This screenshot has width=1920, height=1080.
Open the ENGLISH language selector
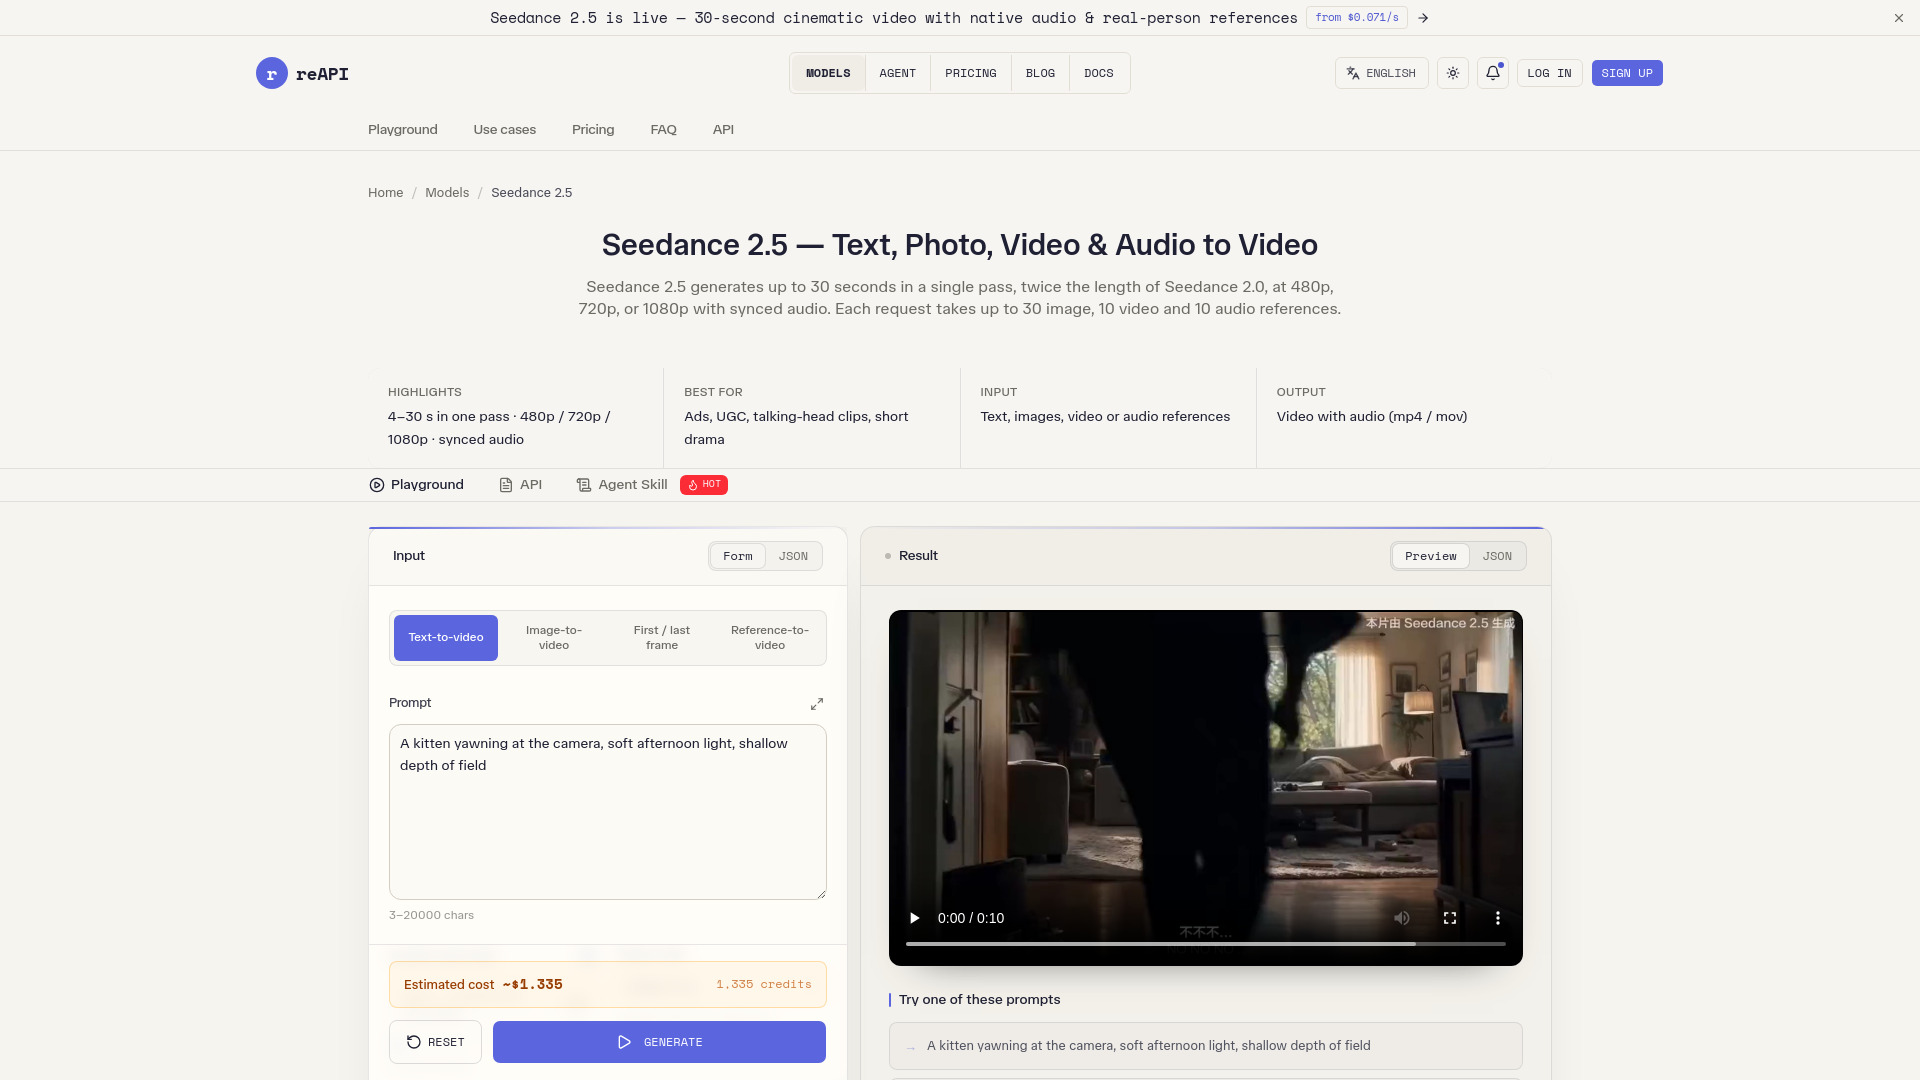(x=1382, y=73)
